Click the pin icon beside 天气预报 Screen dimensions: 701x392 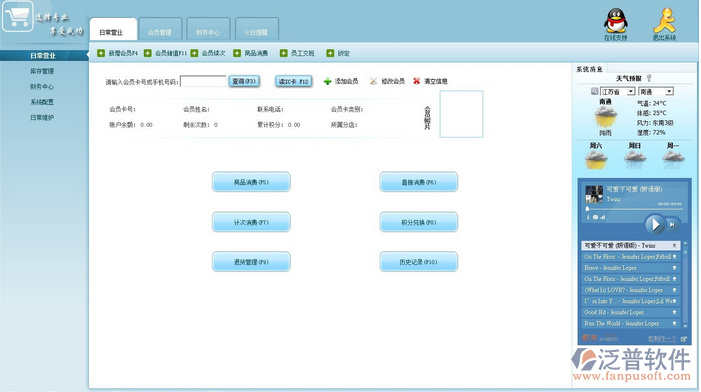pos(649,78)
